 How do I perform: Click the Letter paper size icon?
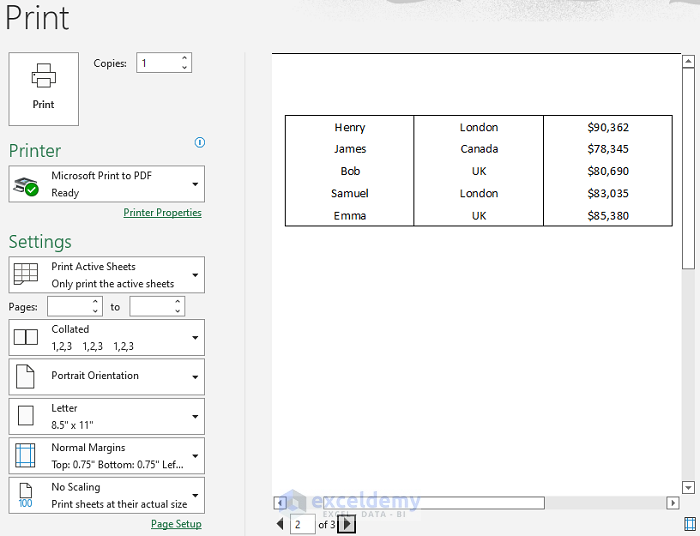click(x=25, y=416)
